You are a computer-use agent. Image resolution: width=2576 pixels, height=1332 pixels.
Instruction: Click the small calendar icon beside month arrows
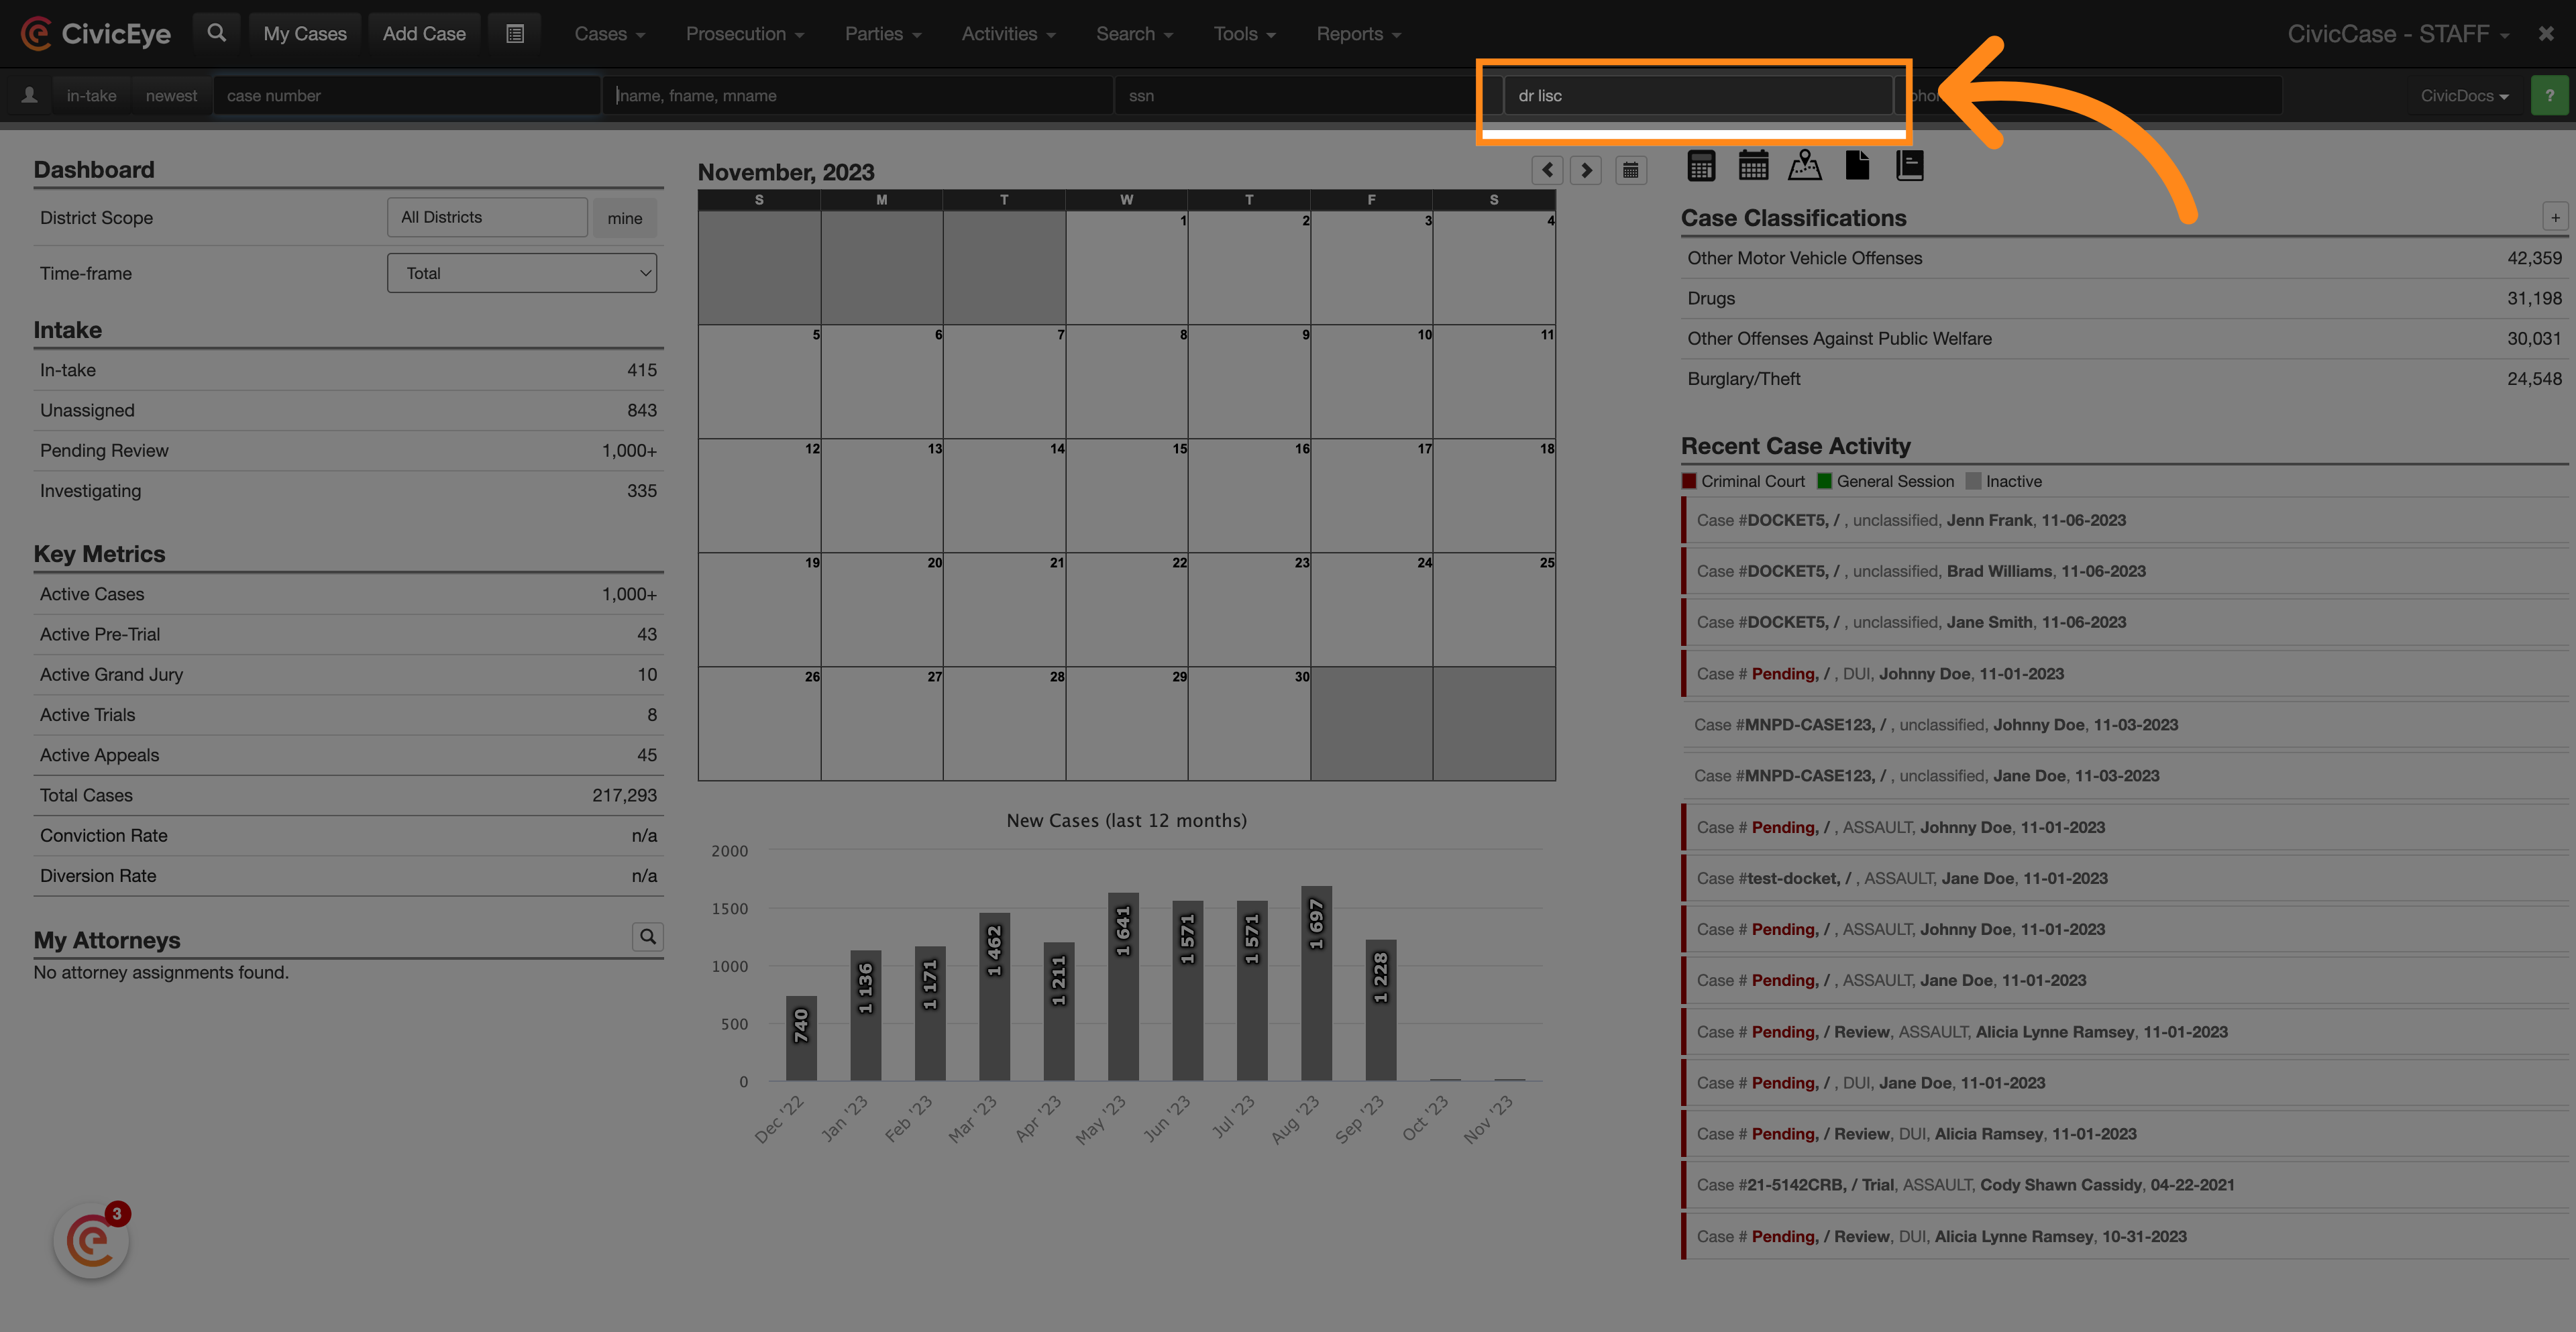click(1631, 170)
